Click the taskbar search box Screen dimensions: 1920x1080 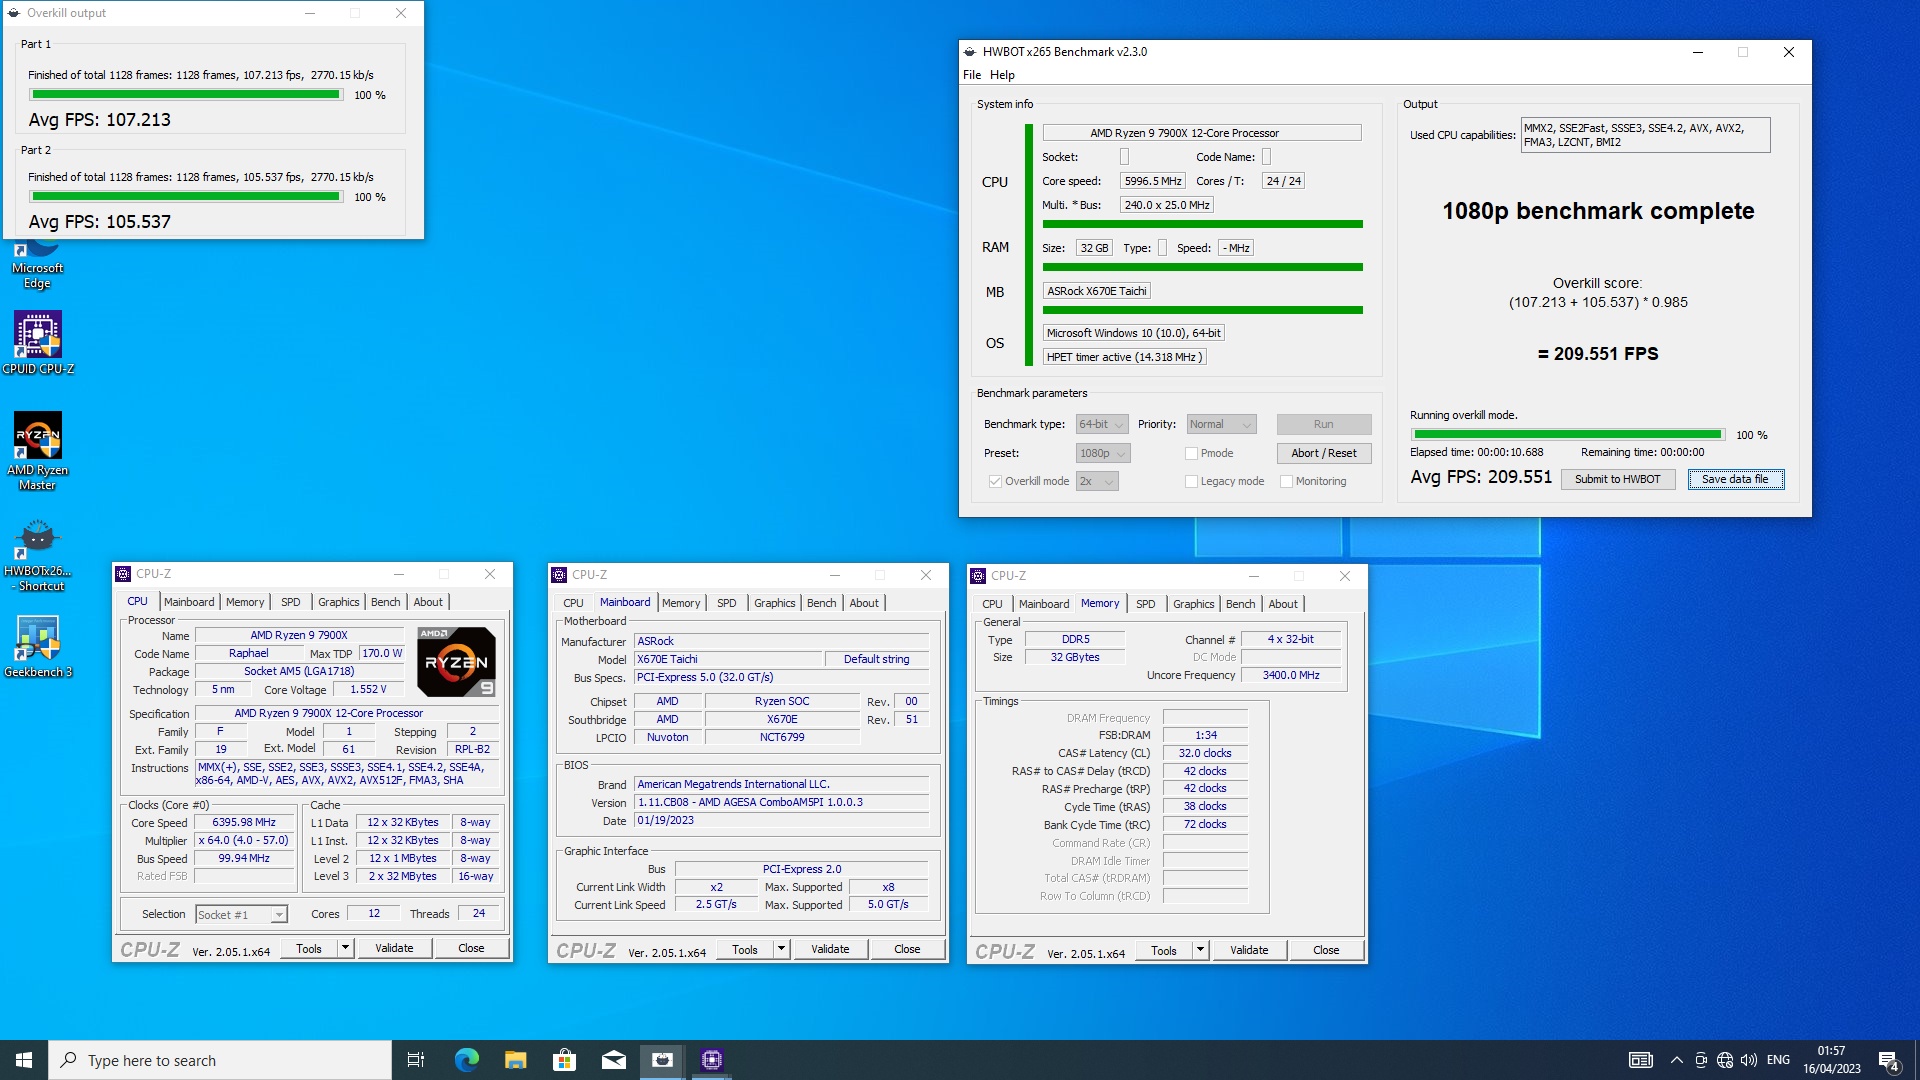[220, 1060]
